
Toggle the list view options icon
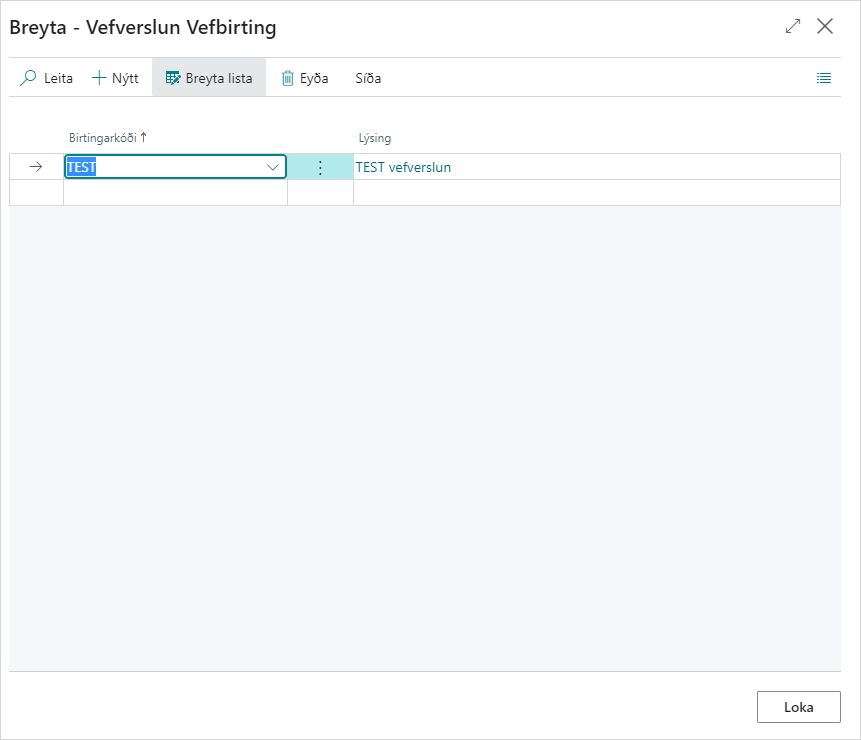pyautogui.click(x=824, y=78)
